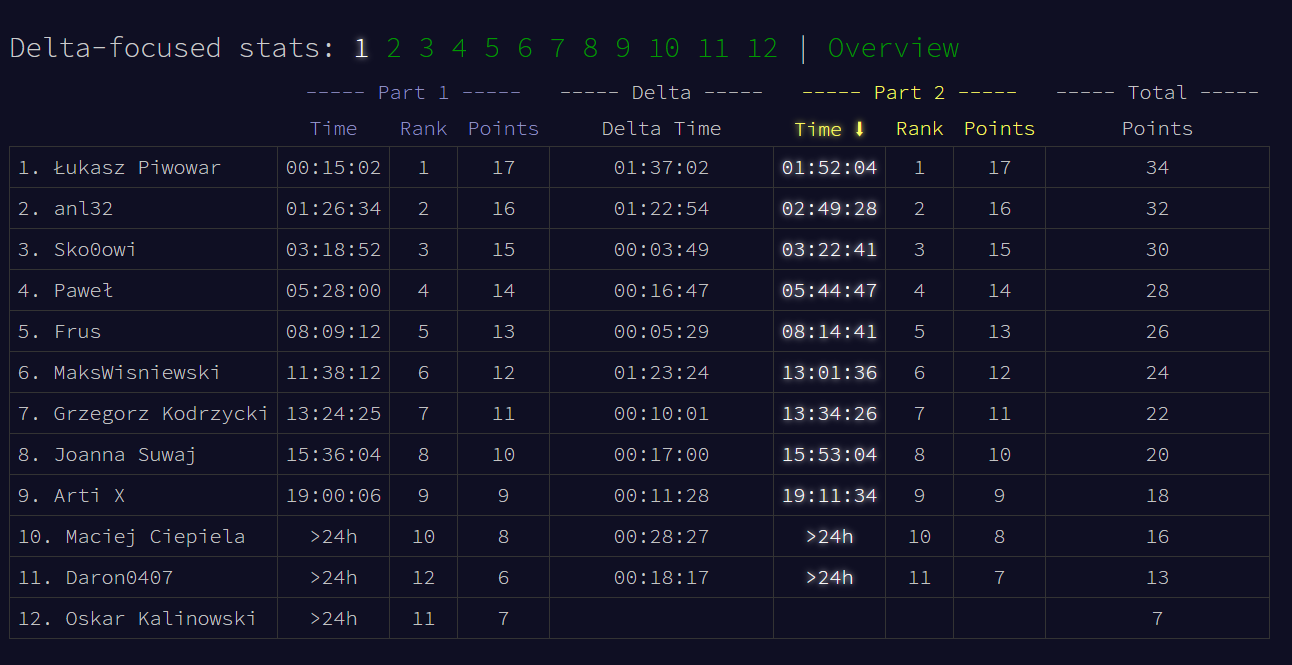The image size is (1292, 665).
Task: Click Sko0owi's delta time 00:03:49
Action: 661,250
